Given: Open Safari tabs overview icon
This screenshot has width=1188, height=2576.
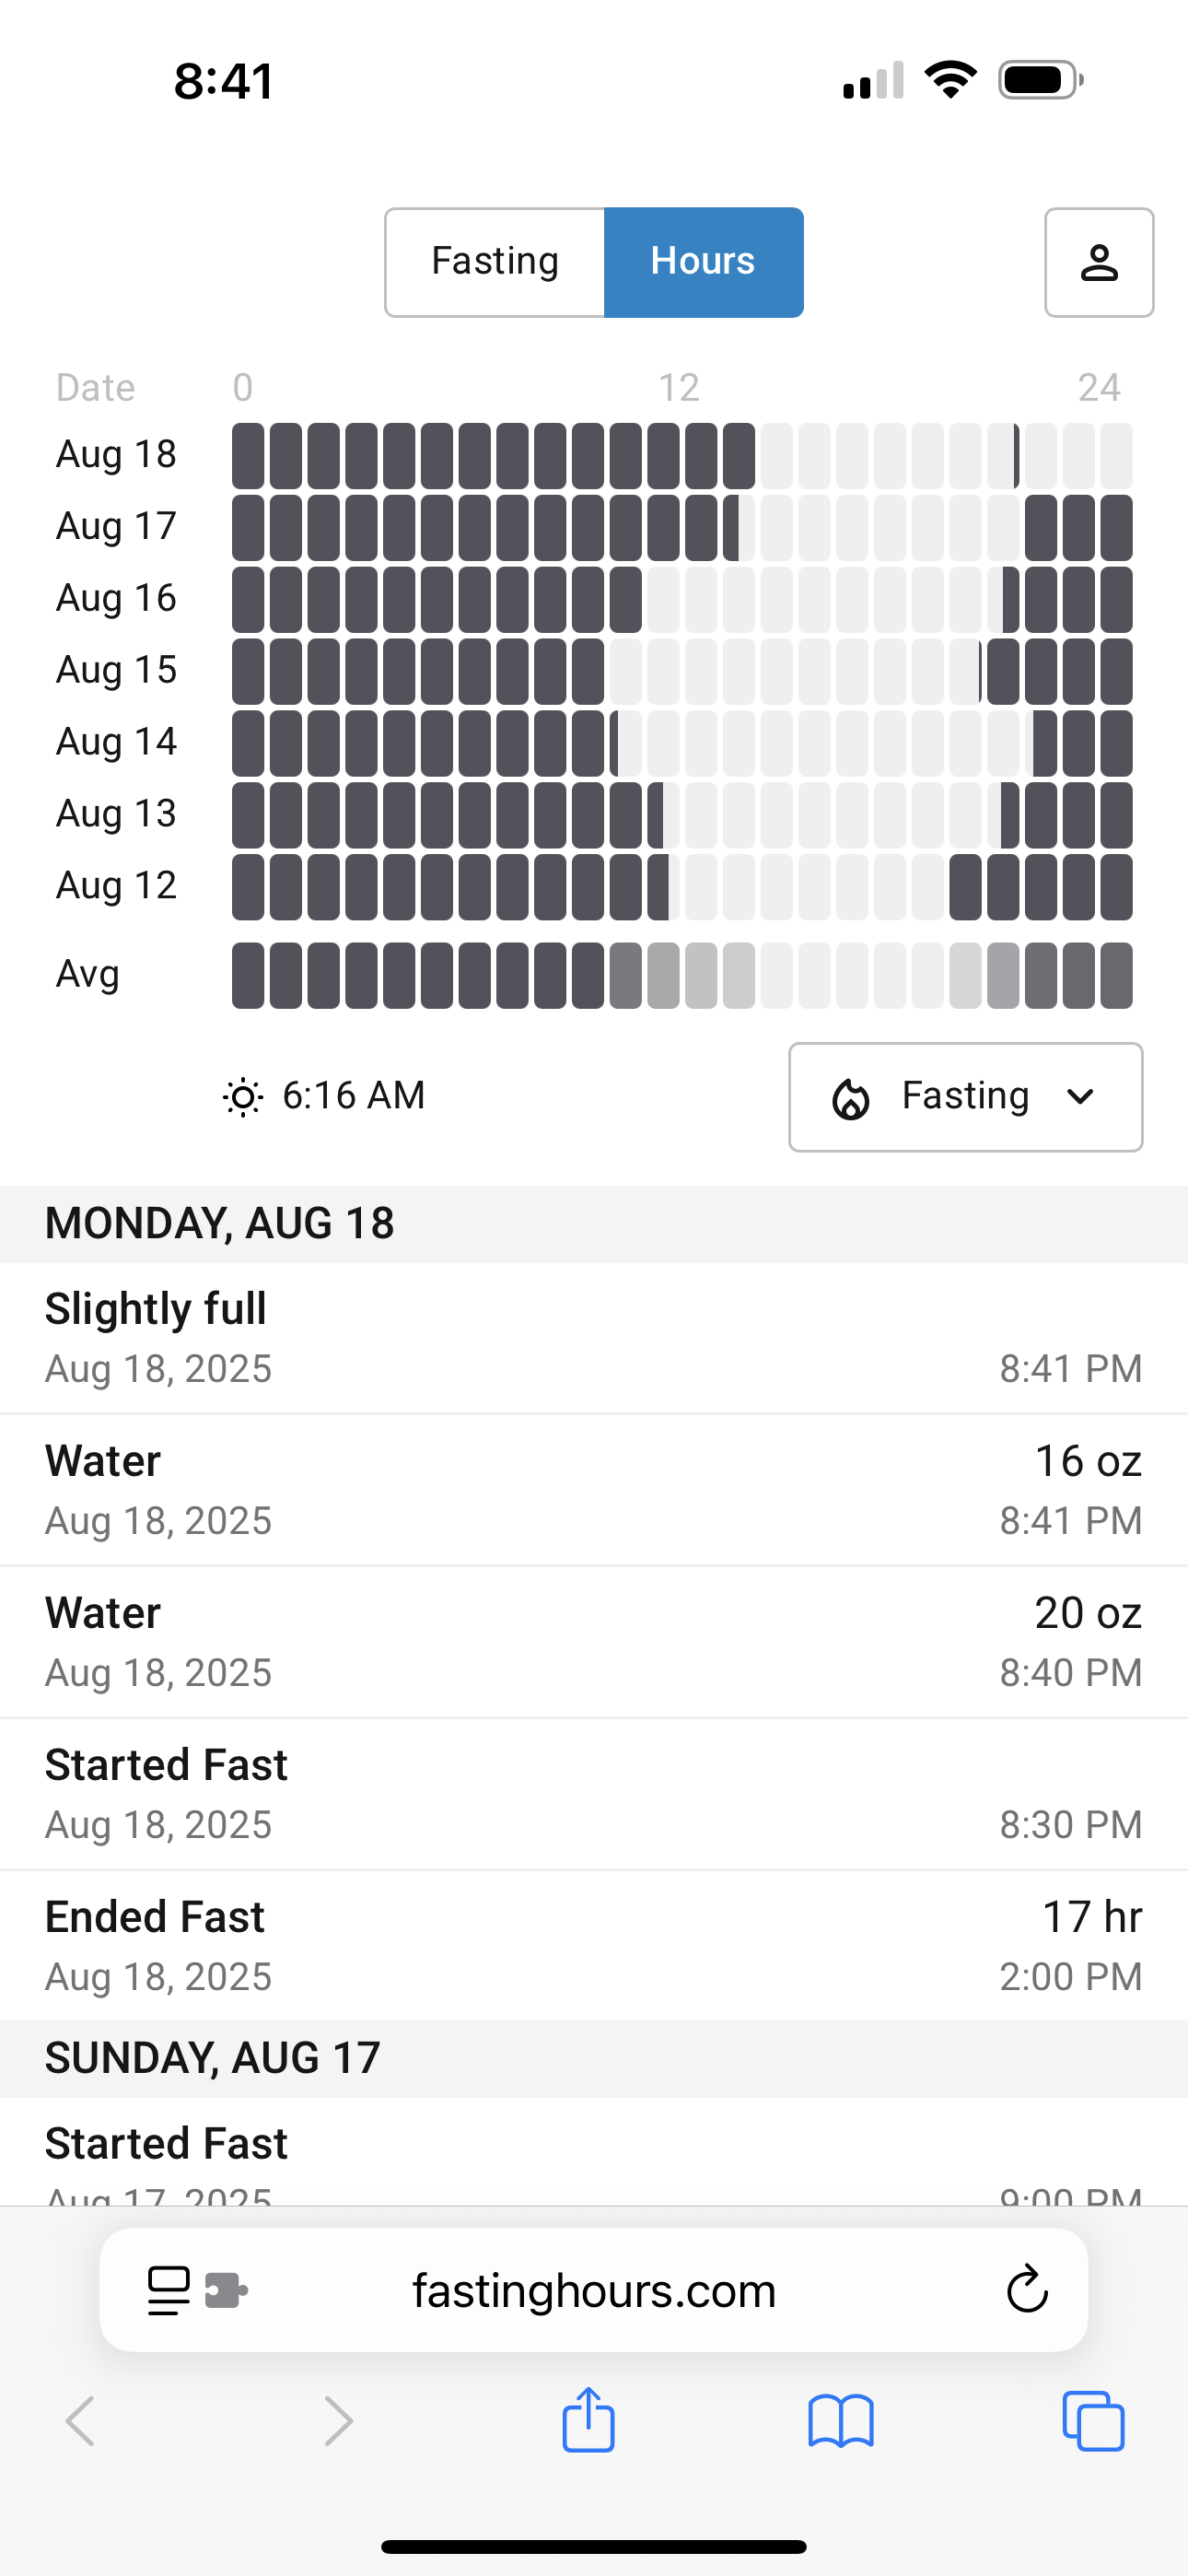Looking at the screenshot, I should [x=1093, y=2421].
